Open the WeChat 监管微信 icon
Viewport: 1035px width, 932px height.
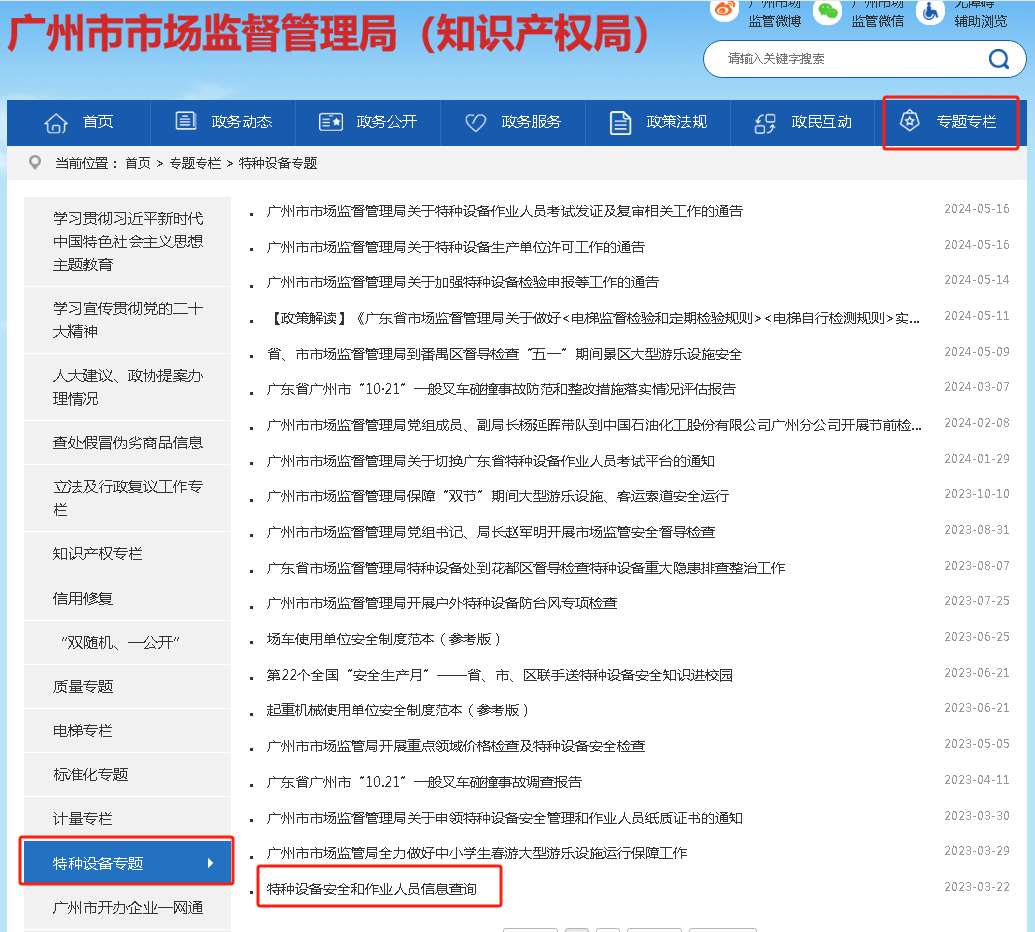(827, 11)
